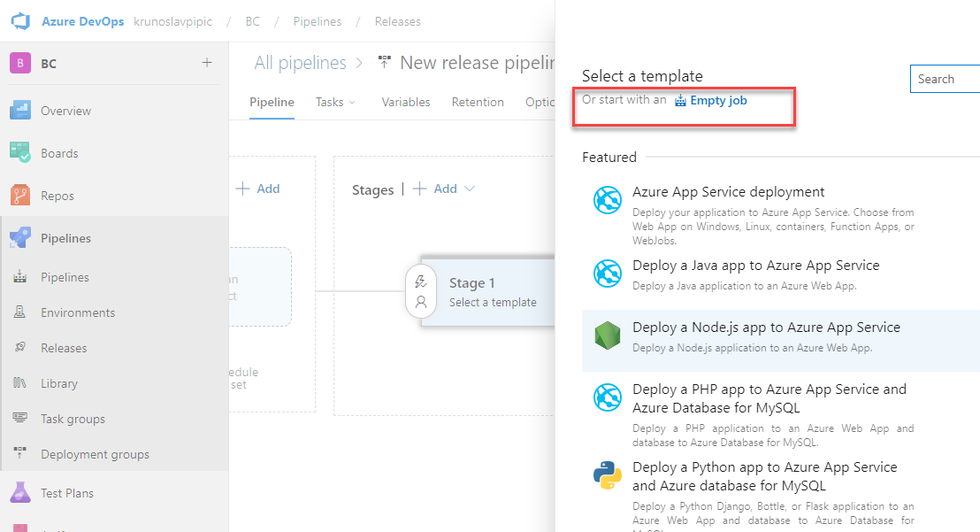The height and width of the screenshot is (532, 980).
Task: Open Boards icon in sidebar
Action: click(20, 153)
